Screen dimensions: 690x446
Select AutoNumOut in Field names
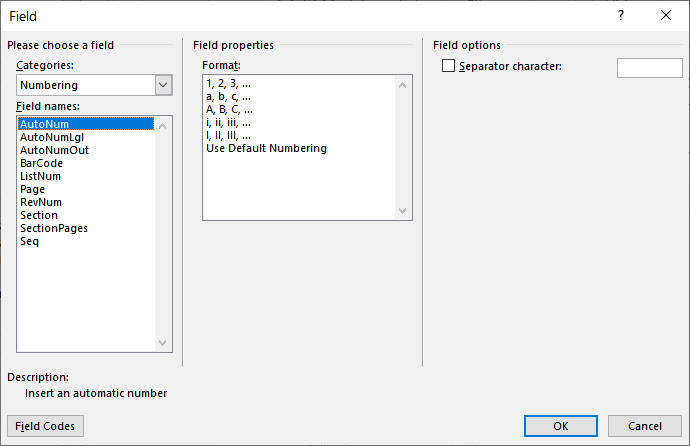point(54,150)
